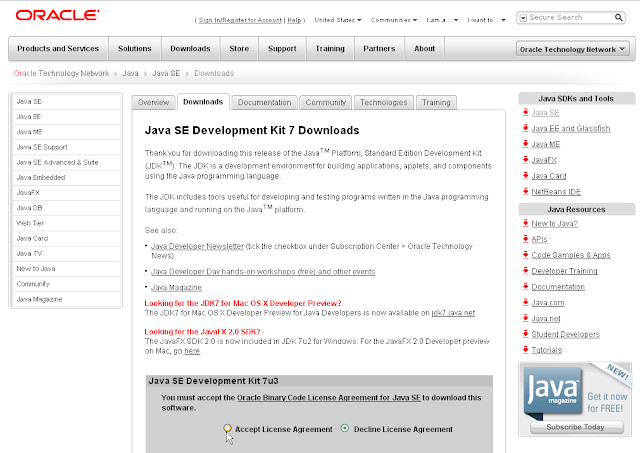Click Sign In/Register for Account link

[x=240, y=20]
